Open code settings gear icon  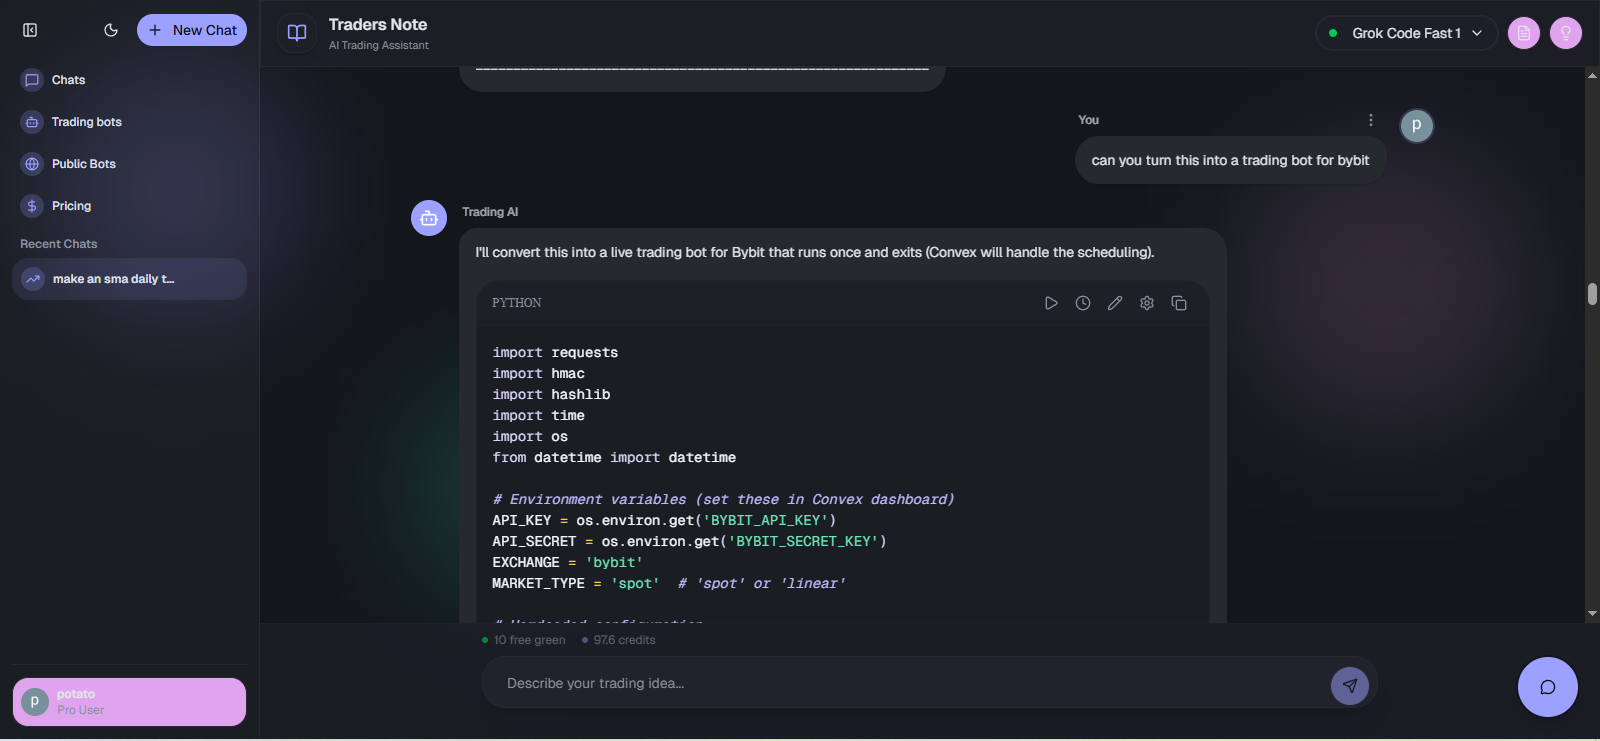point(1147,303)
